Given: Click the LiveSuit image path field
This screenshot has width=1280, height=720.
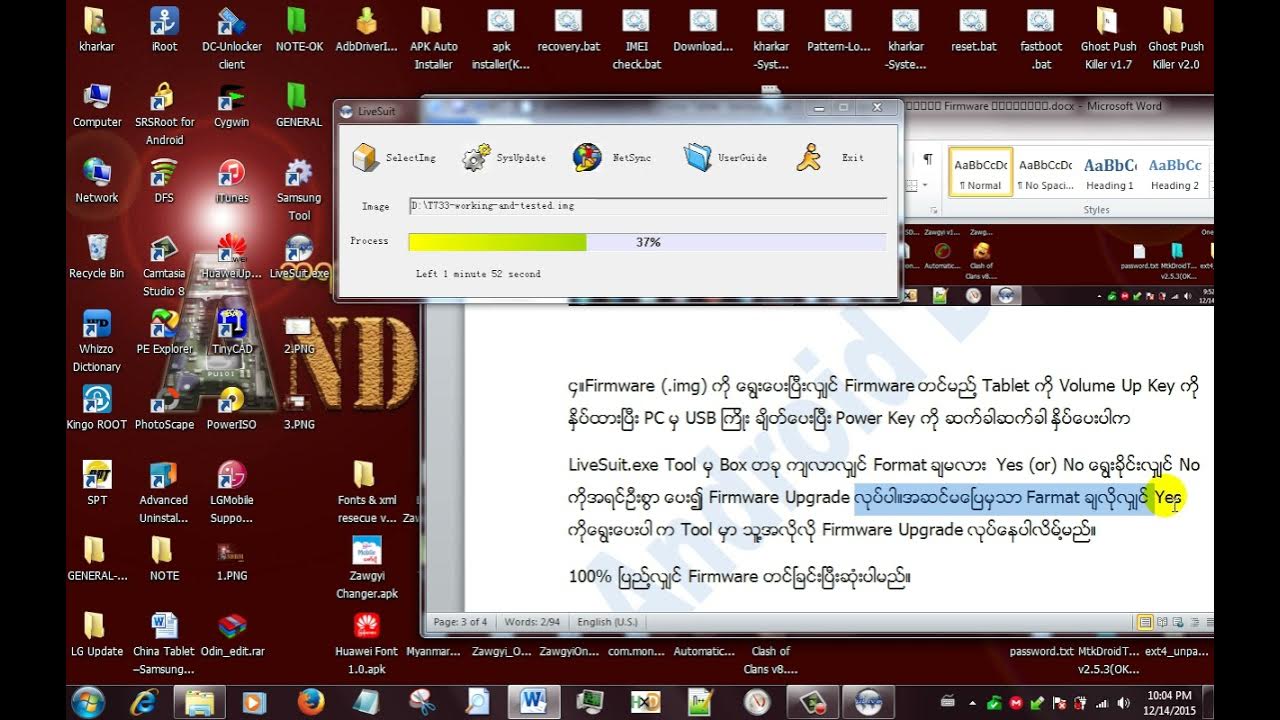Looking at the screenshot, I should pos(647,206).
